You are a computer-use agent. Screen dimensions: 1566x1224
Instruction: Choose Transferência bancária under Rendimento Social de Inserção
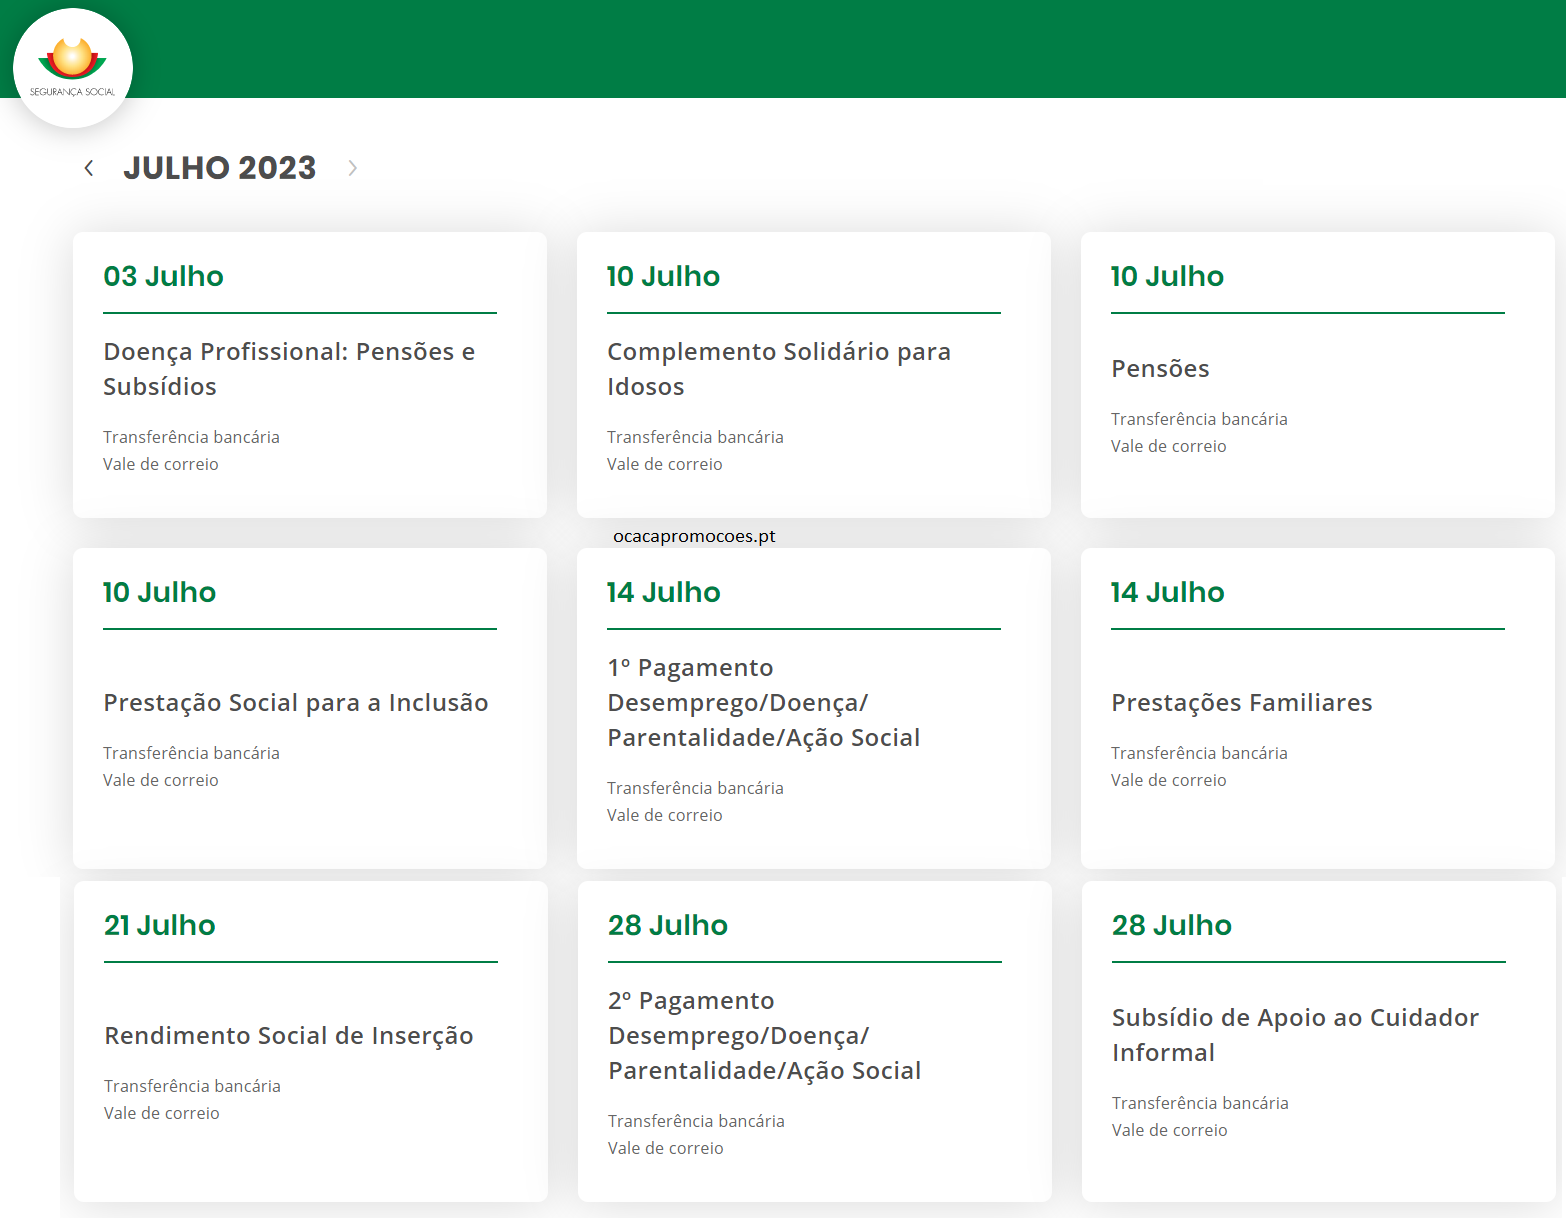tap(192, 1086)
